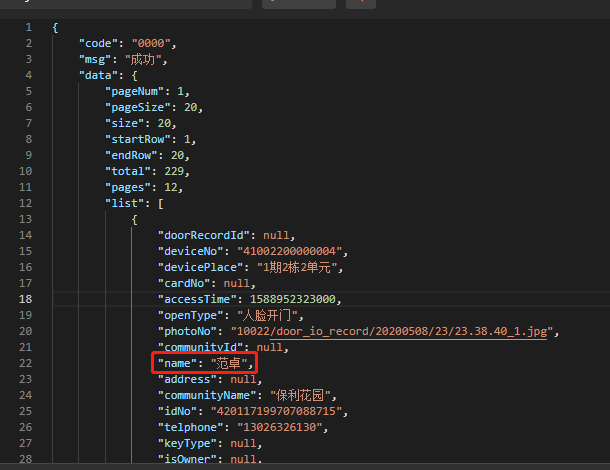Select the "成功" message value

(143, 60)
